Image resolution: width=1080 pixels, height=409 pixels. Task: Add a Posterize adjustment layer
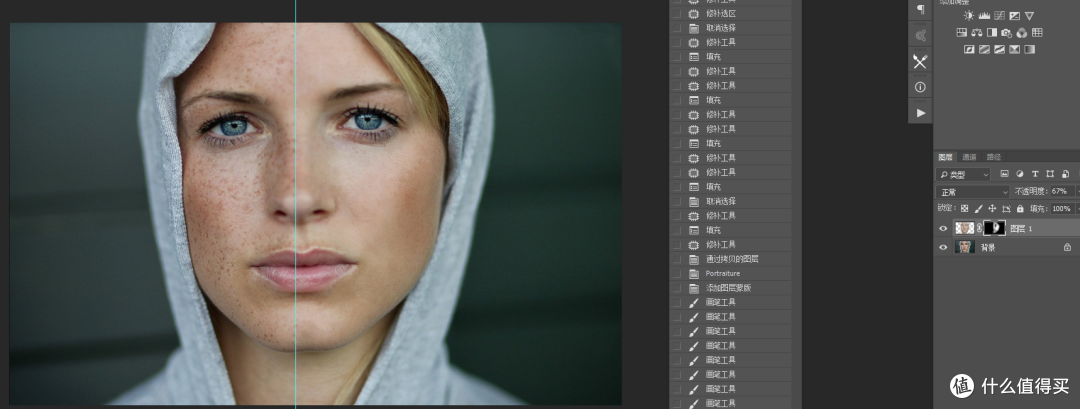pos(984,50)
